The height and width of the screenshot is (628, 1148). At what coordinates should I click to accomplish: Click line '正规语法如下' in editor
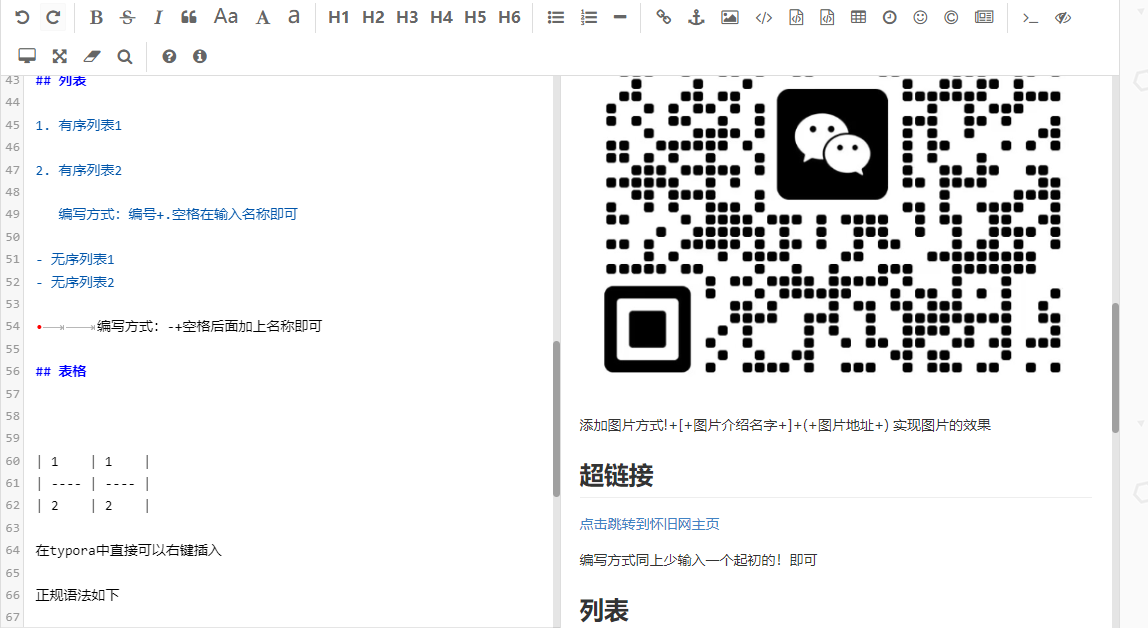[77, 595]
